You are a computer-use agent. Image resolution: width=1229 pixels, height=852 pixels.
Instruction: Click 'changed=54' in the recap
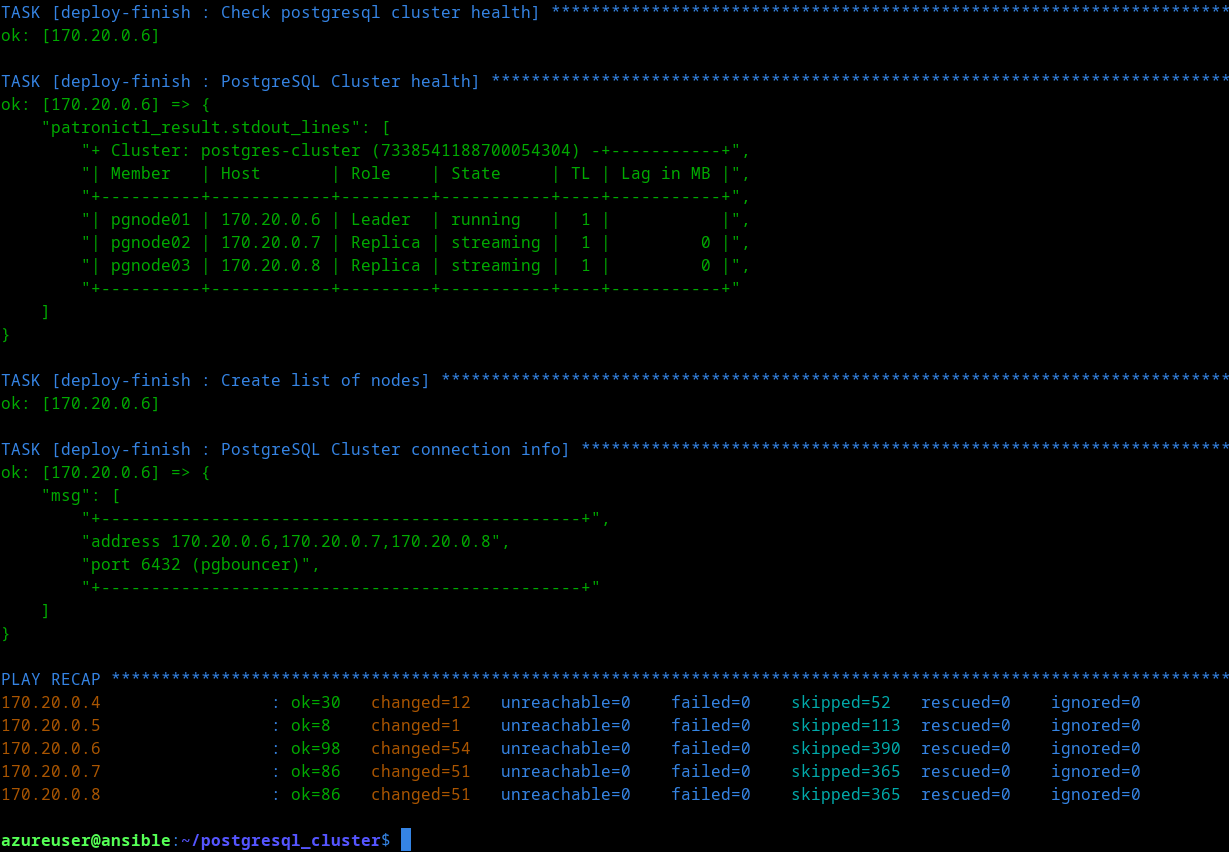[421, 748]
